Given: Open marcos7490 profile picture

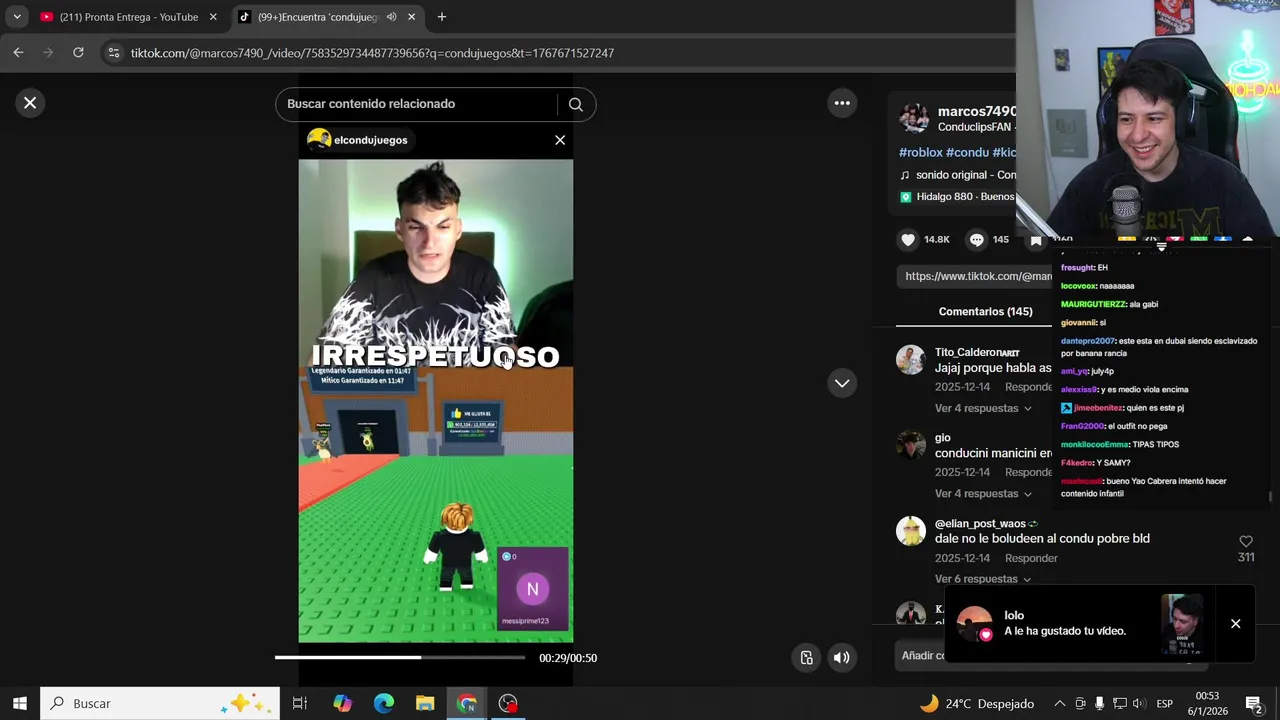Looking at the screenshot, I should (x=914, y=118).
